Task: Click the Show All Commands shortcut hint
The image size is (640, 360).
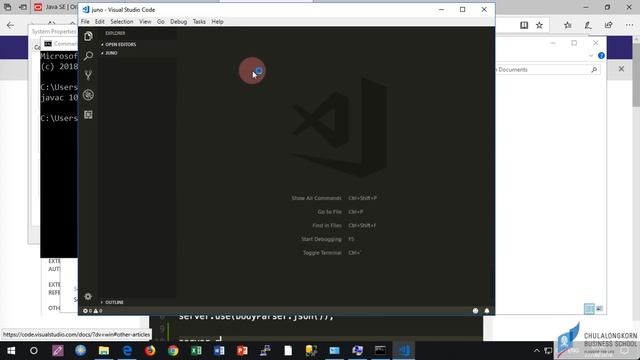Action: pyautogui.click(x=334, y=198)
